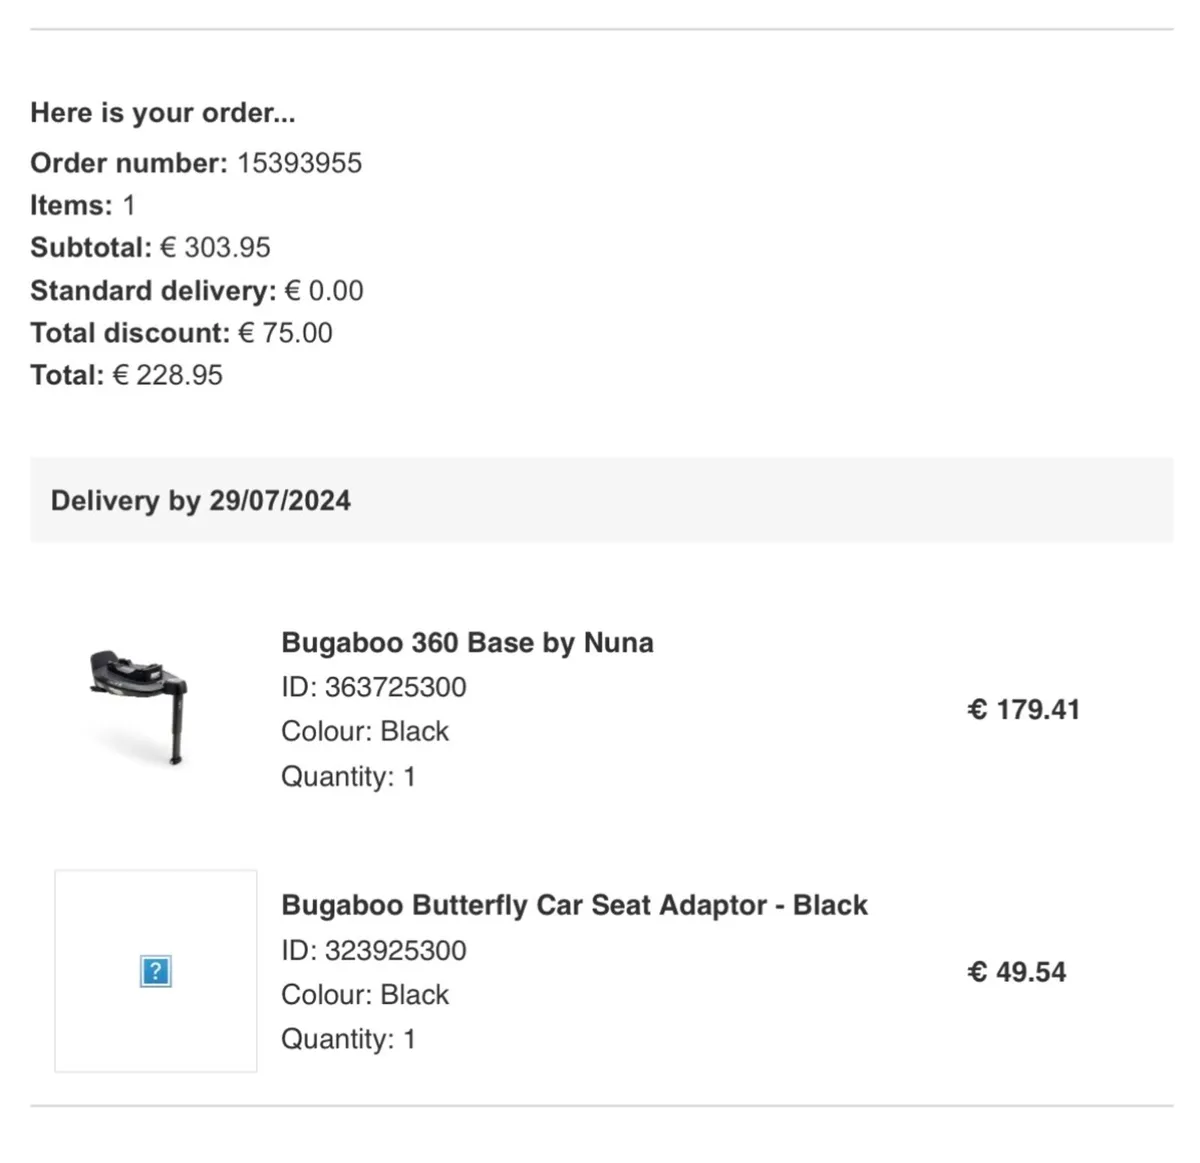1200x1163 pixels.
Task: Click Quantity: 1 under the 360 Base
Action: tap(348, 776)
